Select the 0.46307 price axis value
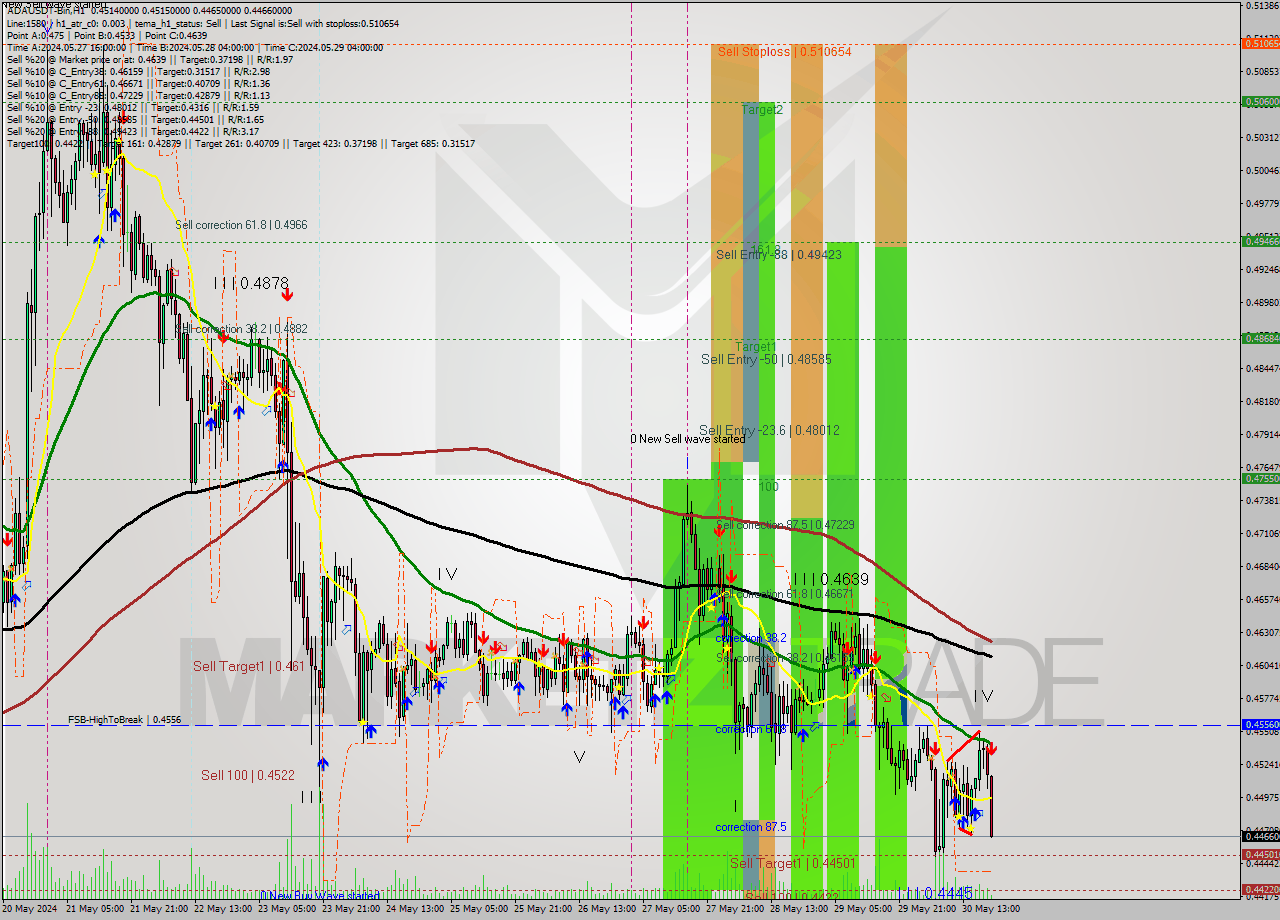This screenshot has width=1280, height=920. coord(1262,632)
